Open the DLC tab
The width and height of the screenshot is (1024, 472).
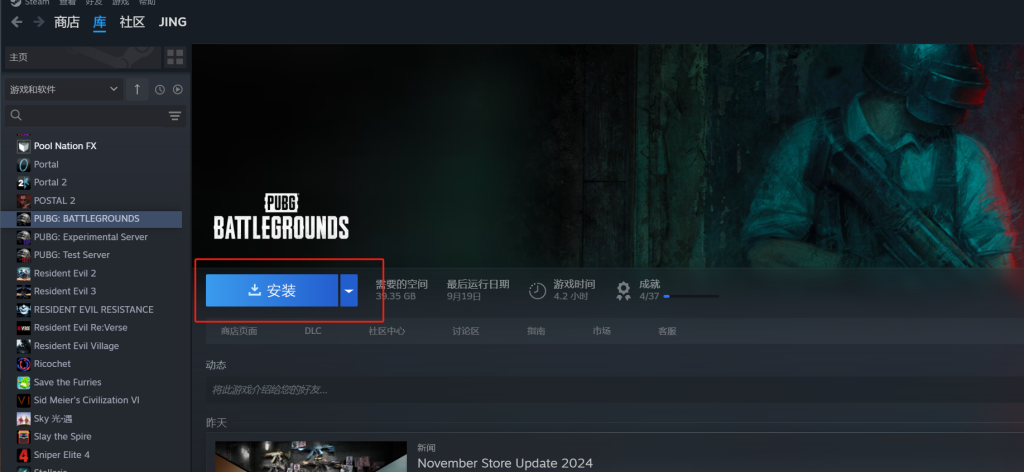point(313,331)
